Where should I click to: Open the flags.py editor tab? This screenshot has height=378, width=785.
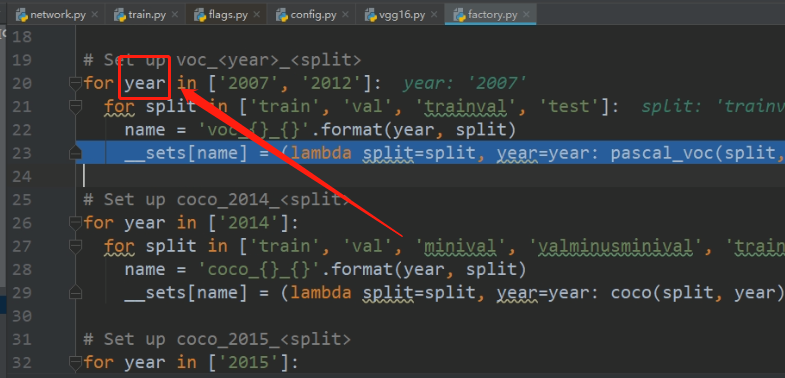click(227, 15)
